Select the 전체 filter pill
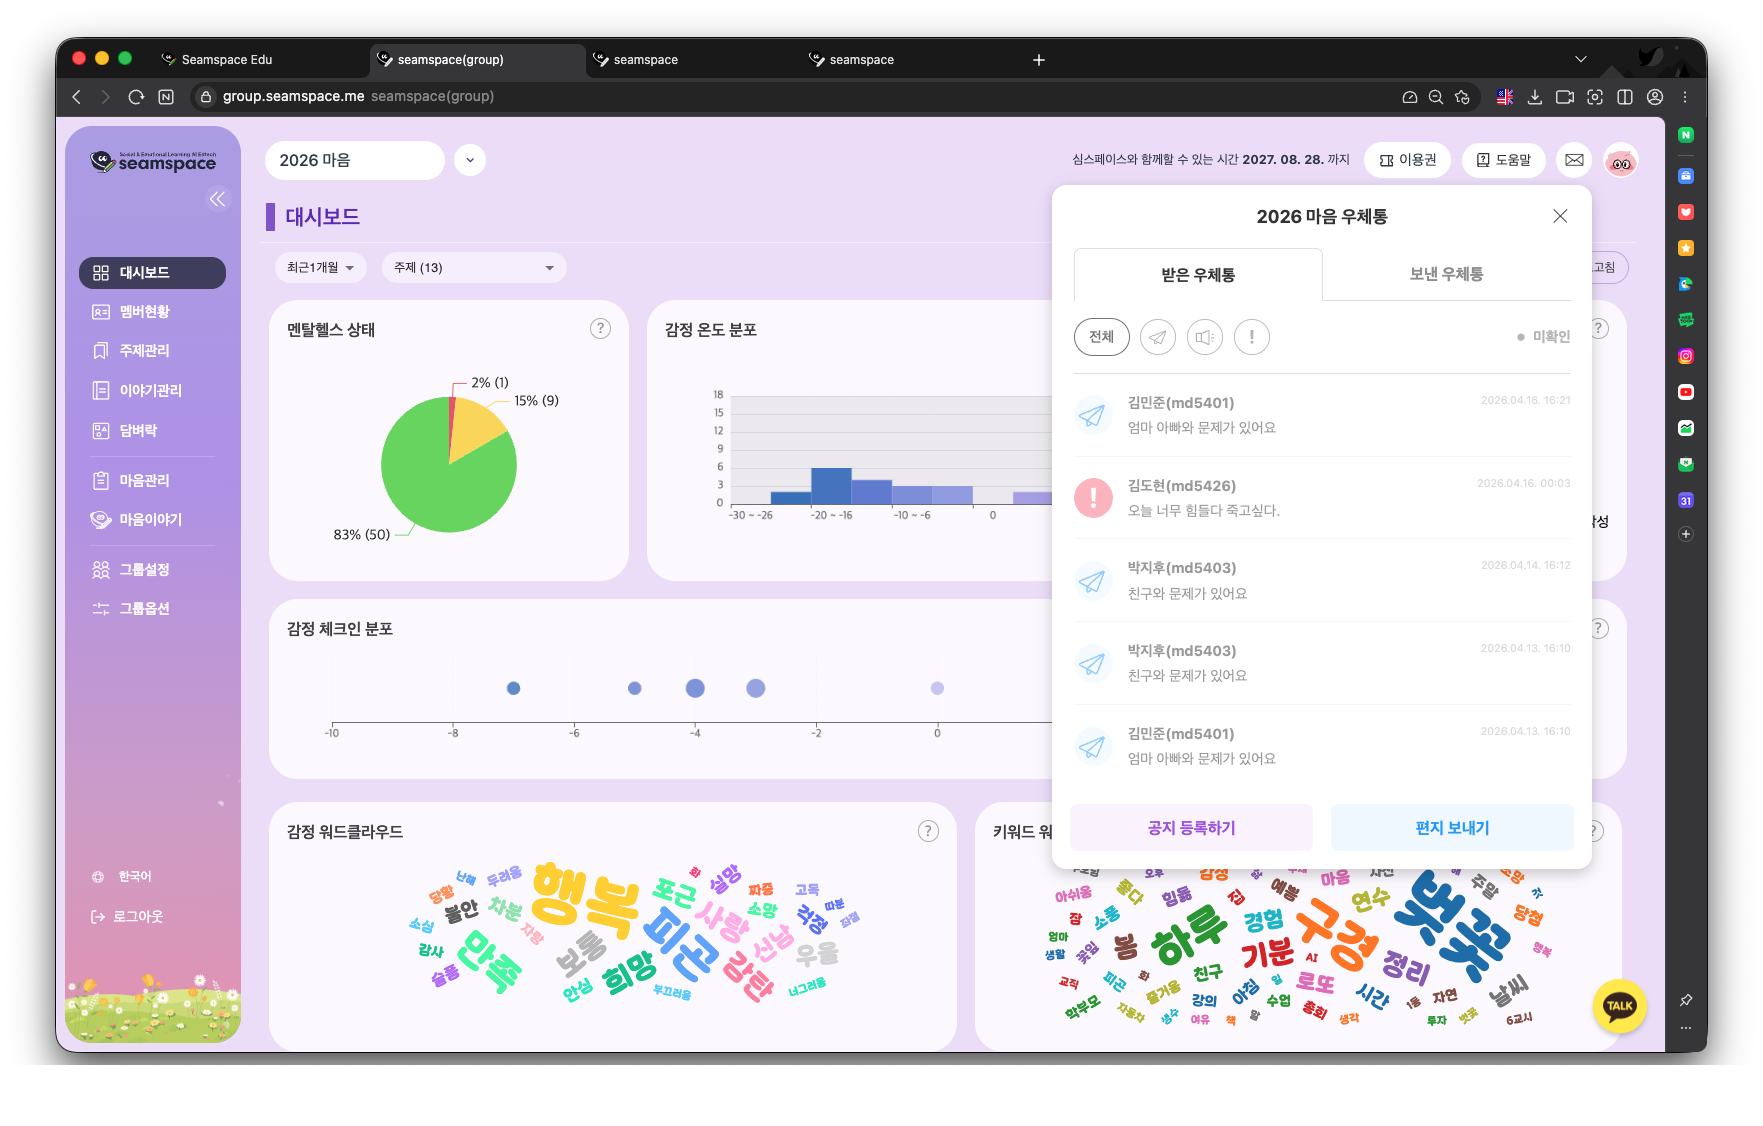 coord(1101,337)
